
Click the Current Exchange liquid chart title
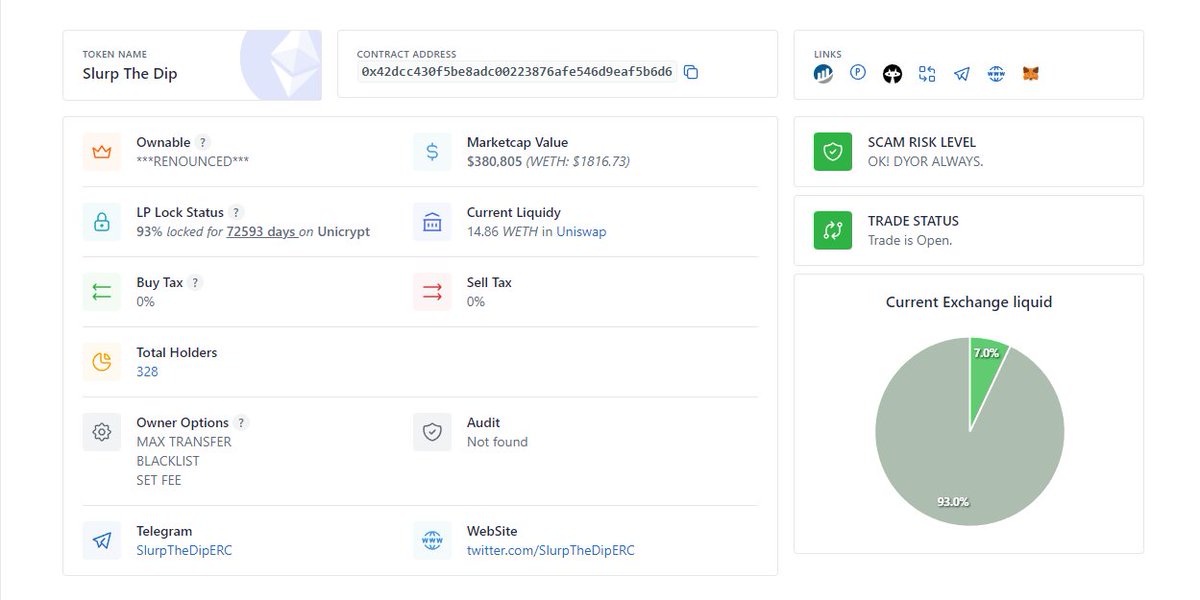[969, 302]
